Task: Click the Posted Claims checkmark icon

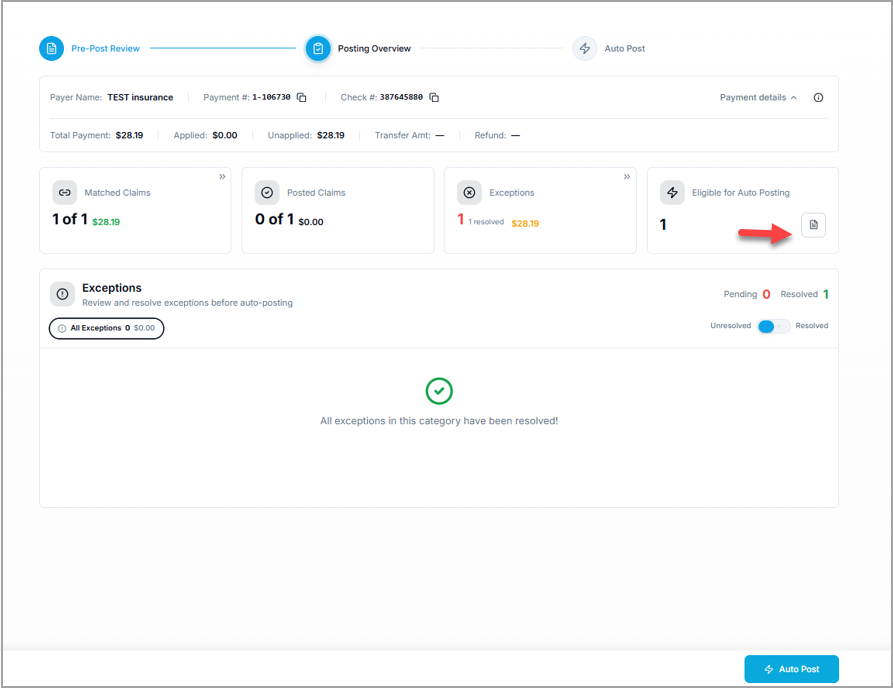Action: (x=267, y=193)
